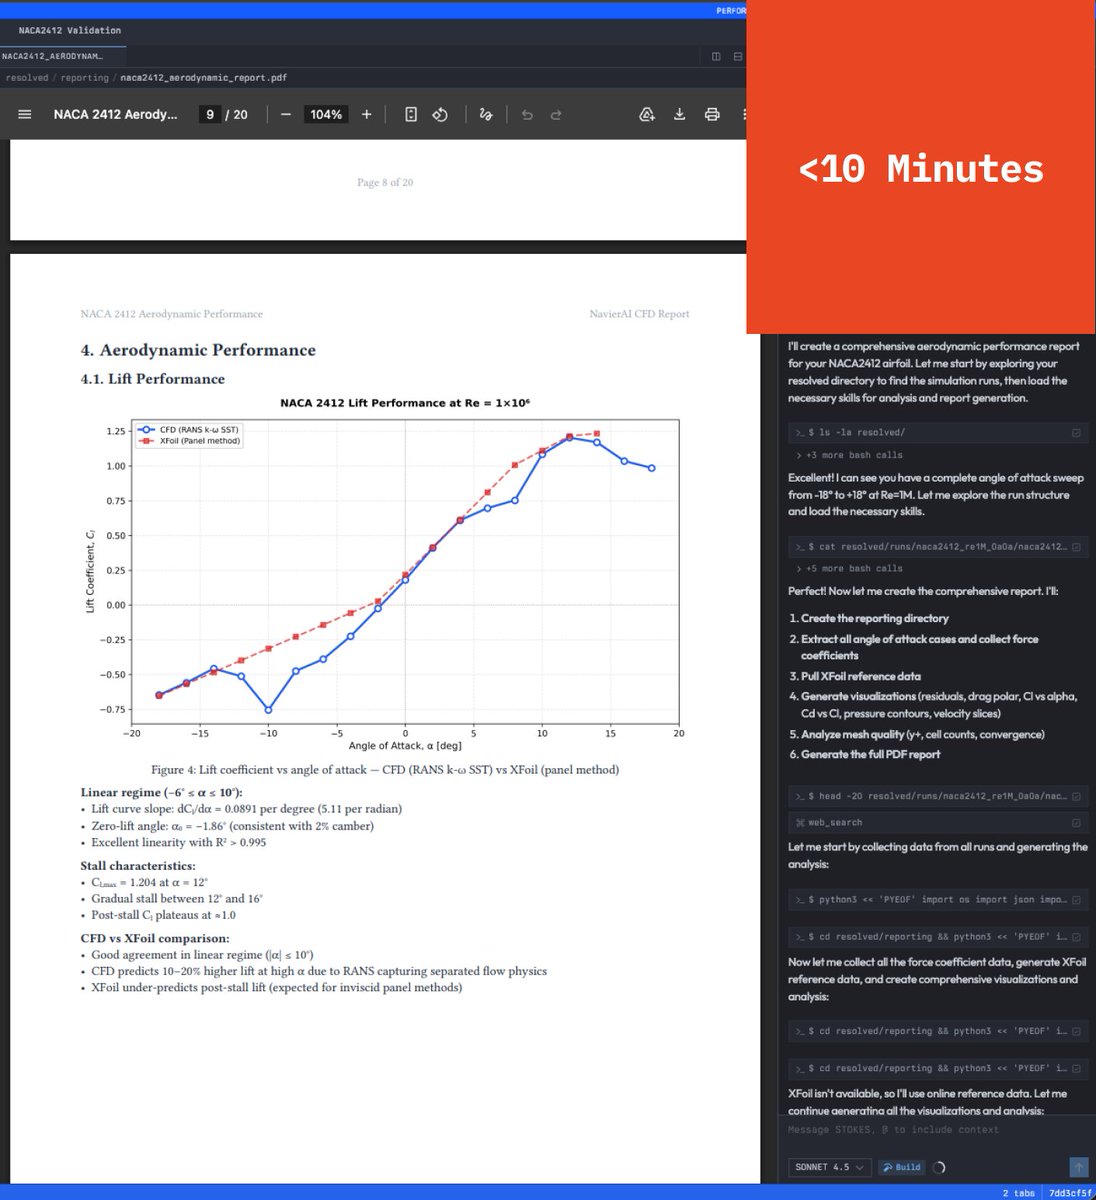The image size is (1096, 1200).
Task: Open the head -20 resolved/runs command block
Action: pyautogui.click(x=937, y=796)
